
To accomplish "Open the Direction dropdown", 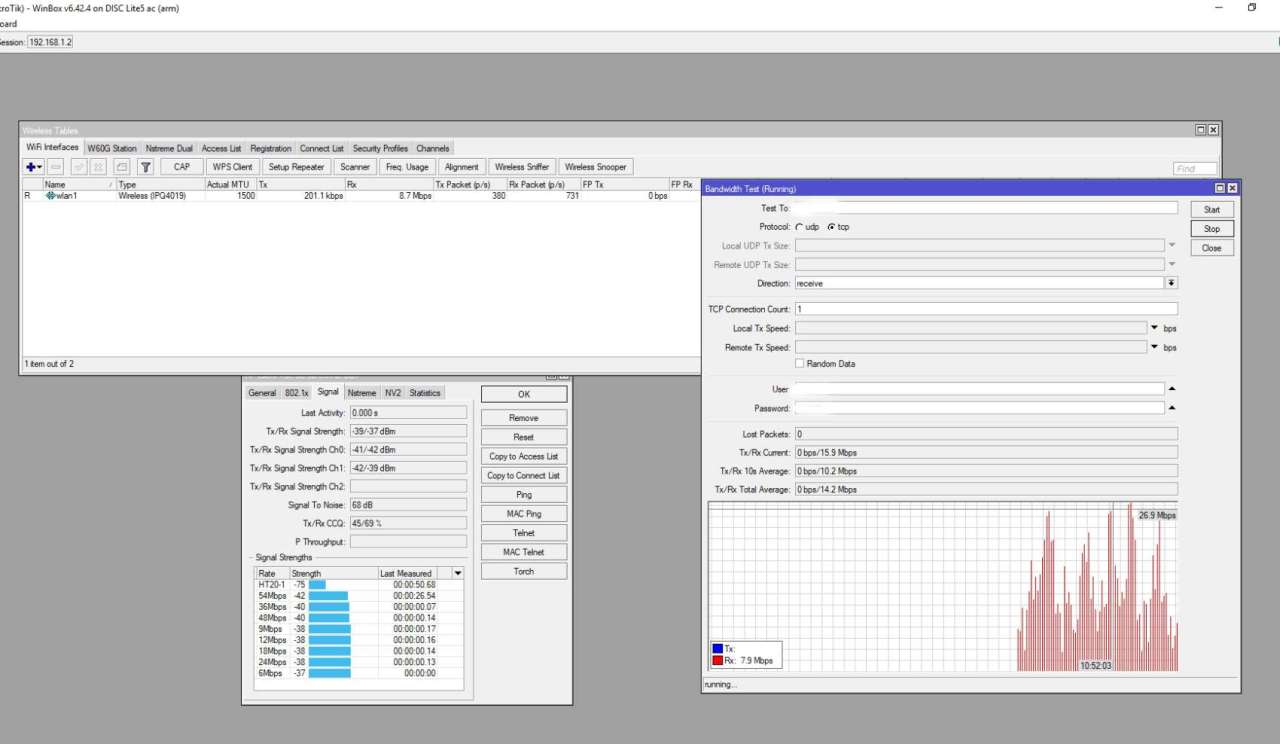I will [x=1171, y=284].
